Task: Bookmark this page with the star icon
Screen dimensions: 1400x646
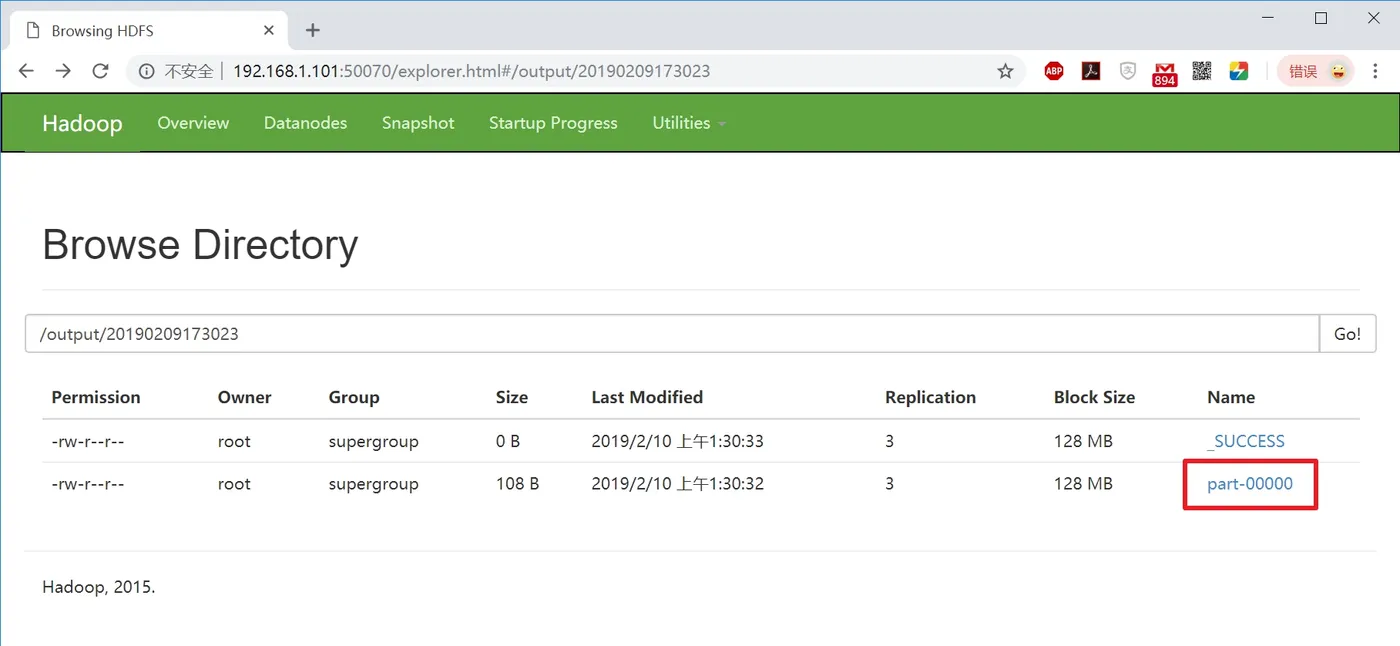Action: 1005,71
